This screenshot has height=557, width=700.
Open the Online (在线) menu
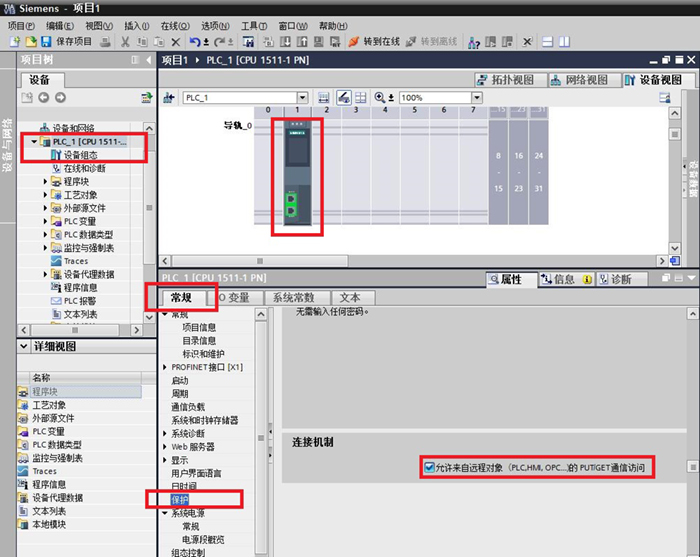175,25
